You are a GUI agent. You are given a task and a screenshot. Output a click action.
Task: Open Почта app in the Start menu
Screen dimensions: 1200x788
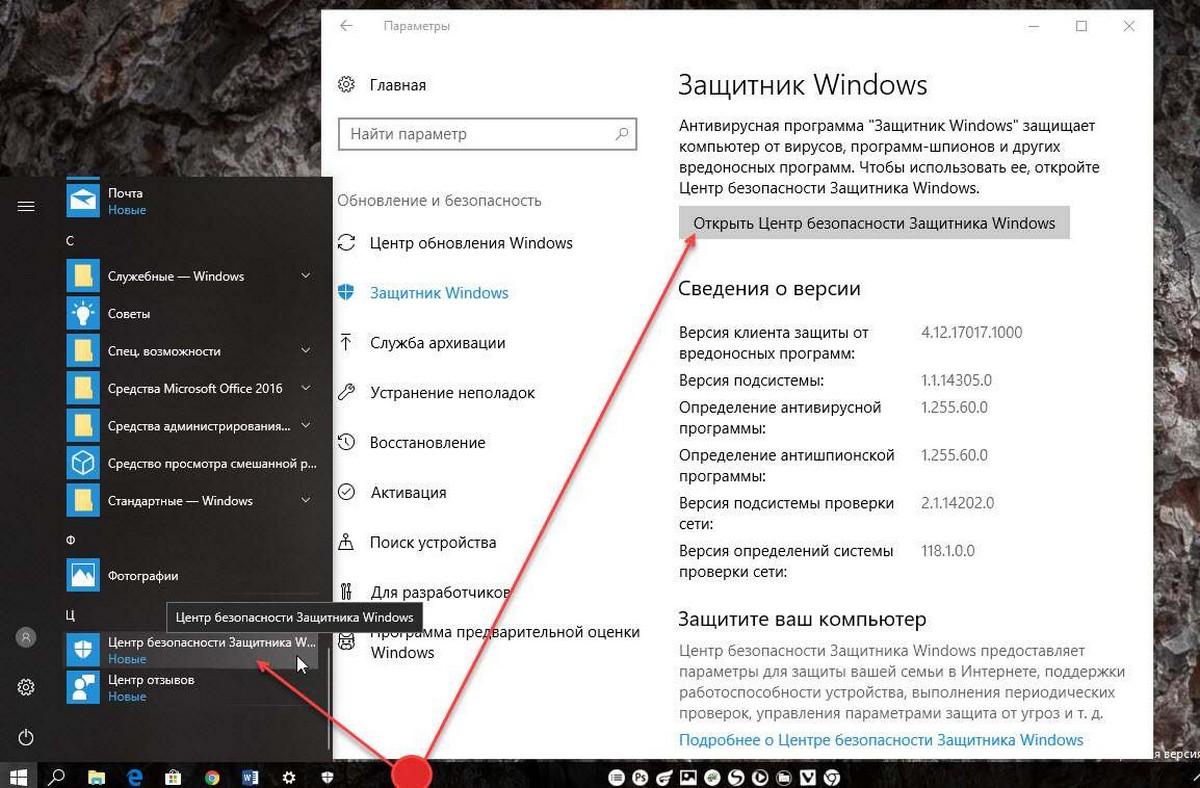point(191,200)
